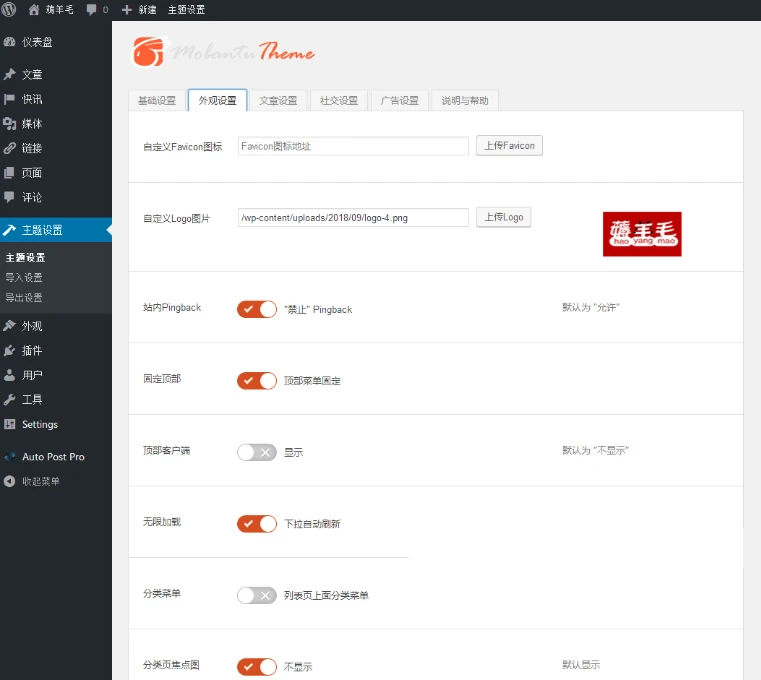The image size is (761, 680).
Task: Turn off the 无限加载 toggle
Action: coord(257,523)
